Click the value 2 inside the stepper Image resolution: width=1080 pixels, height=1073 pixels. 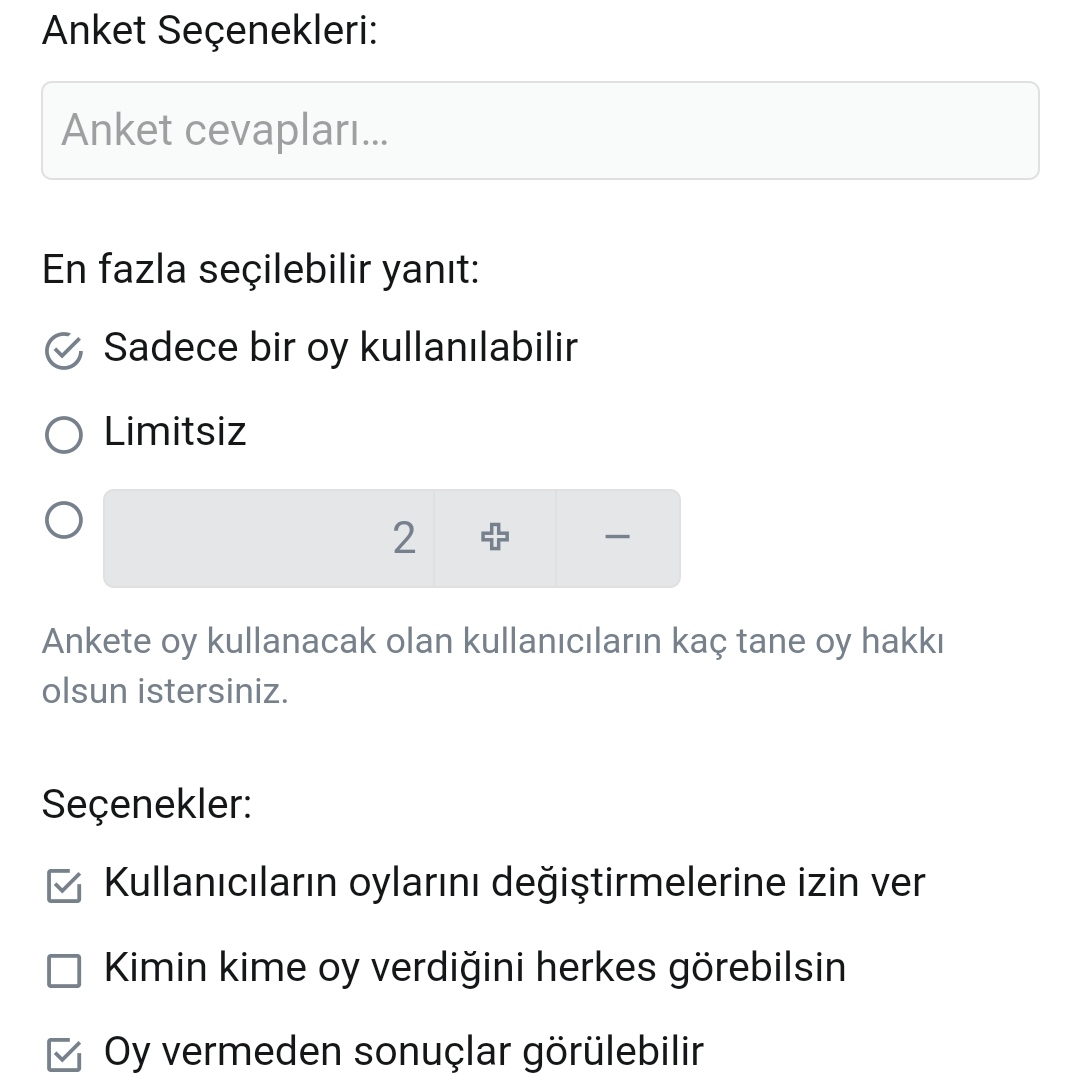[x=404, y=538]
